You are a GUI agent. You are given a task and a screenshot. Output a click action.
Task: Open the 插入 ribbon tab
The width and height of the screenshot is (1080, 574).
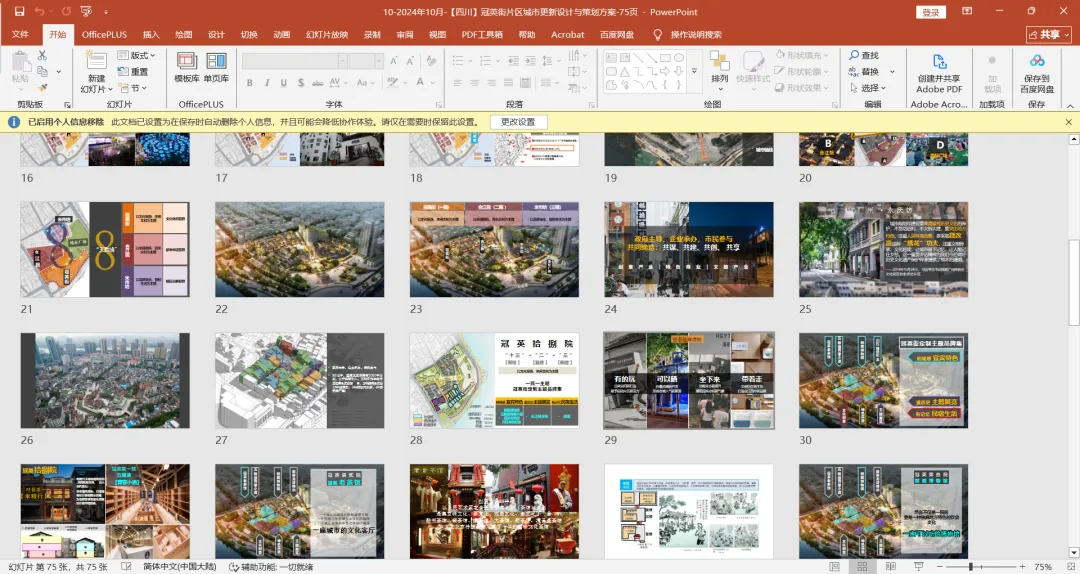(151, 34)
